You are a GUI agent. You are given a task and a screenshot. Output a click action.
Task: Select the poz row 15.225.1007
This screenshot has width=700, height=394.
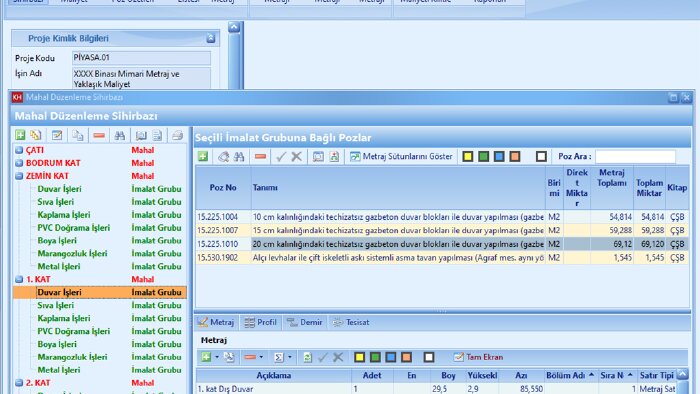pyautogui.click(x=442, y=231)
